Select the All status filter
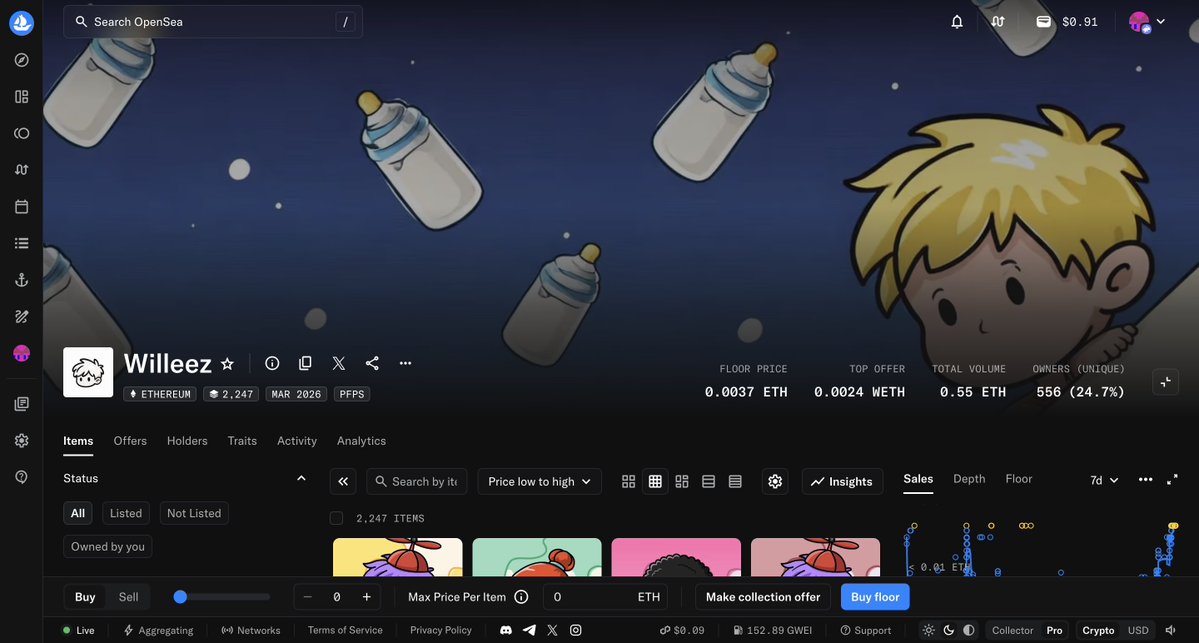Image resolution: width=1199 pixels, height=643 pixels. tap(78, 513)
